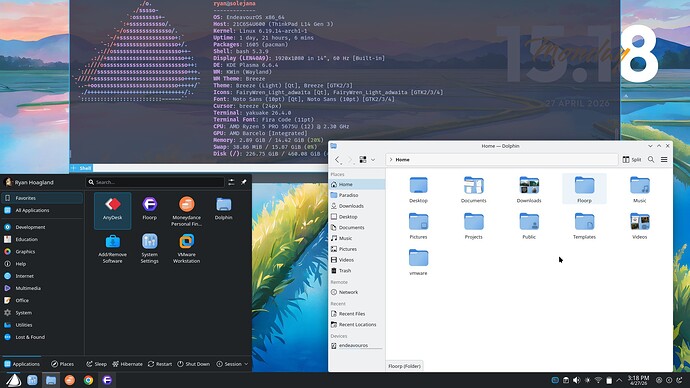Click the Hibernate button in launcher
690x388 pixels.
128,364
